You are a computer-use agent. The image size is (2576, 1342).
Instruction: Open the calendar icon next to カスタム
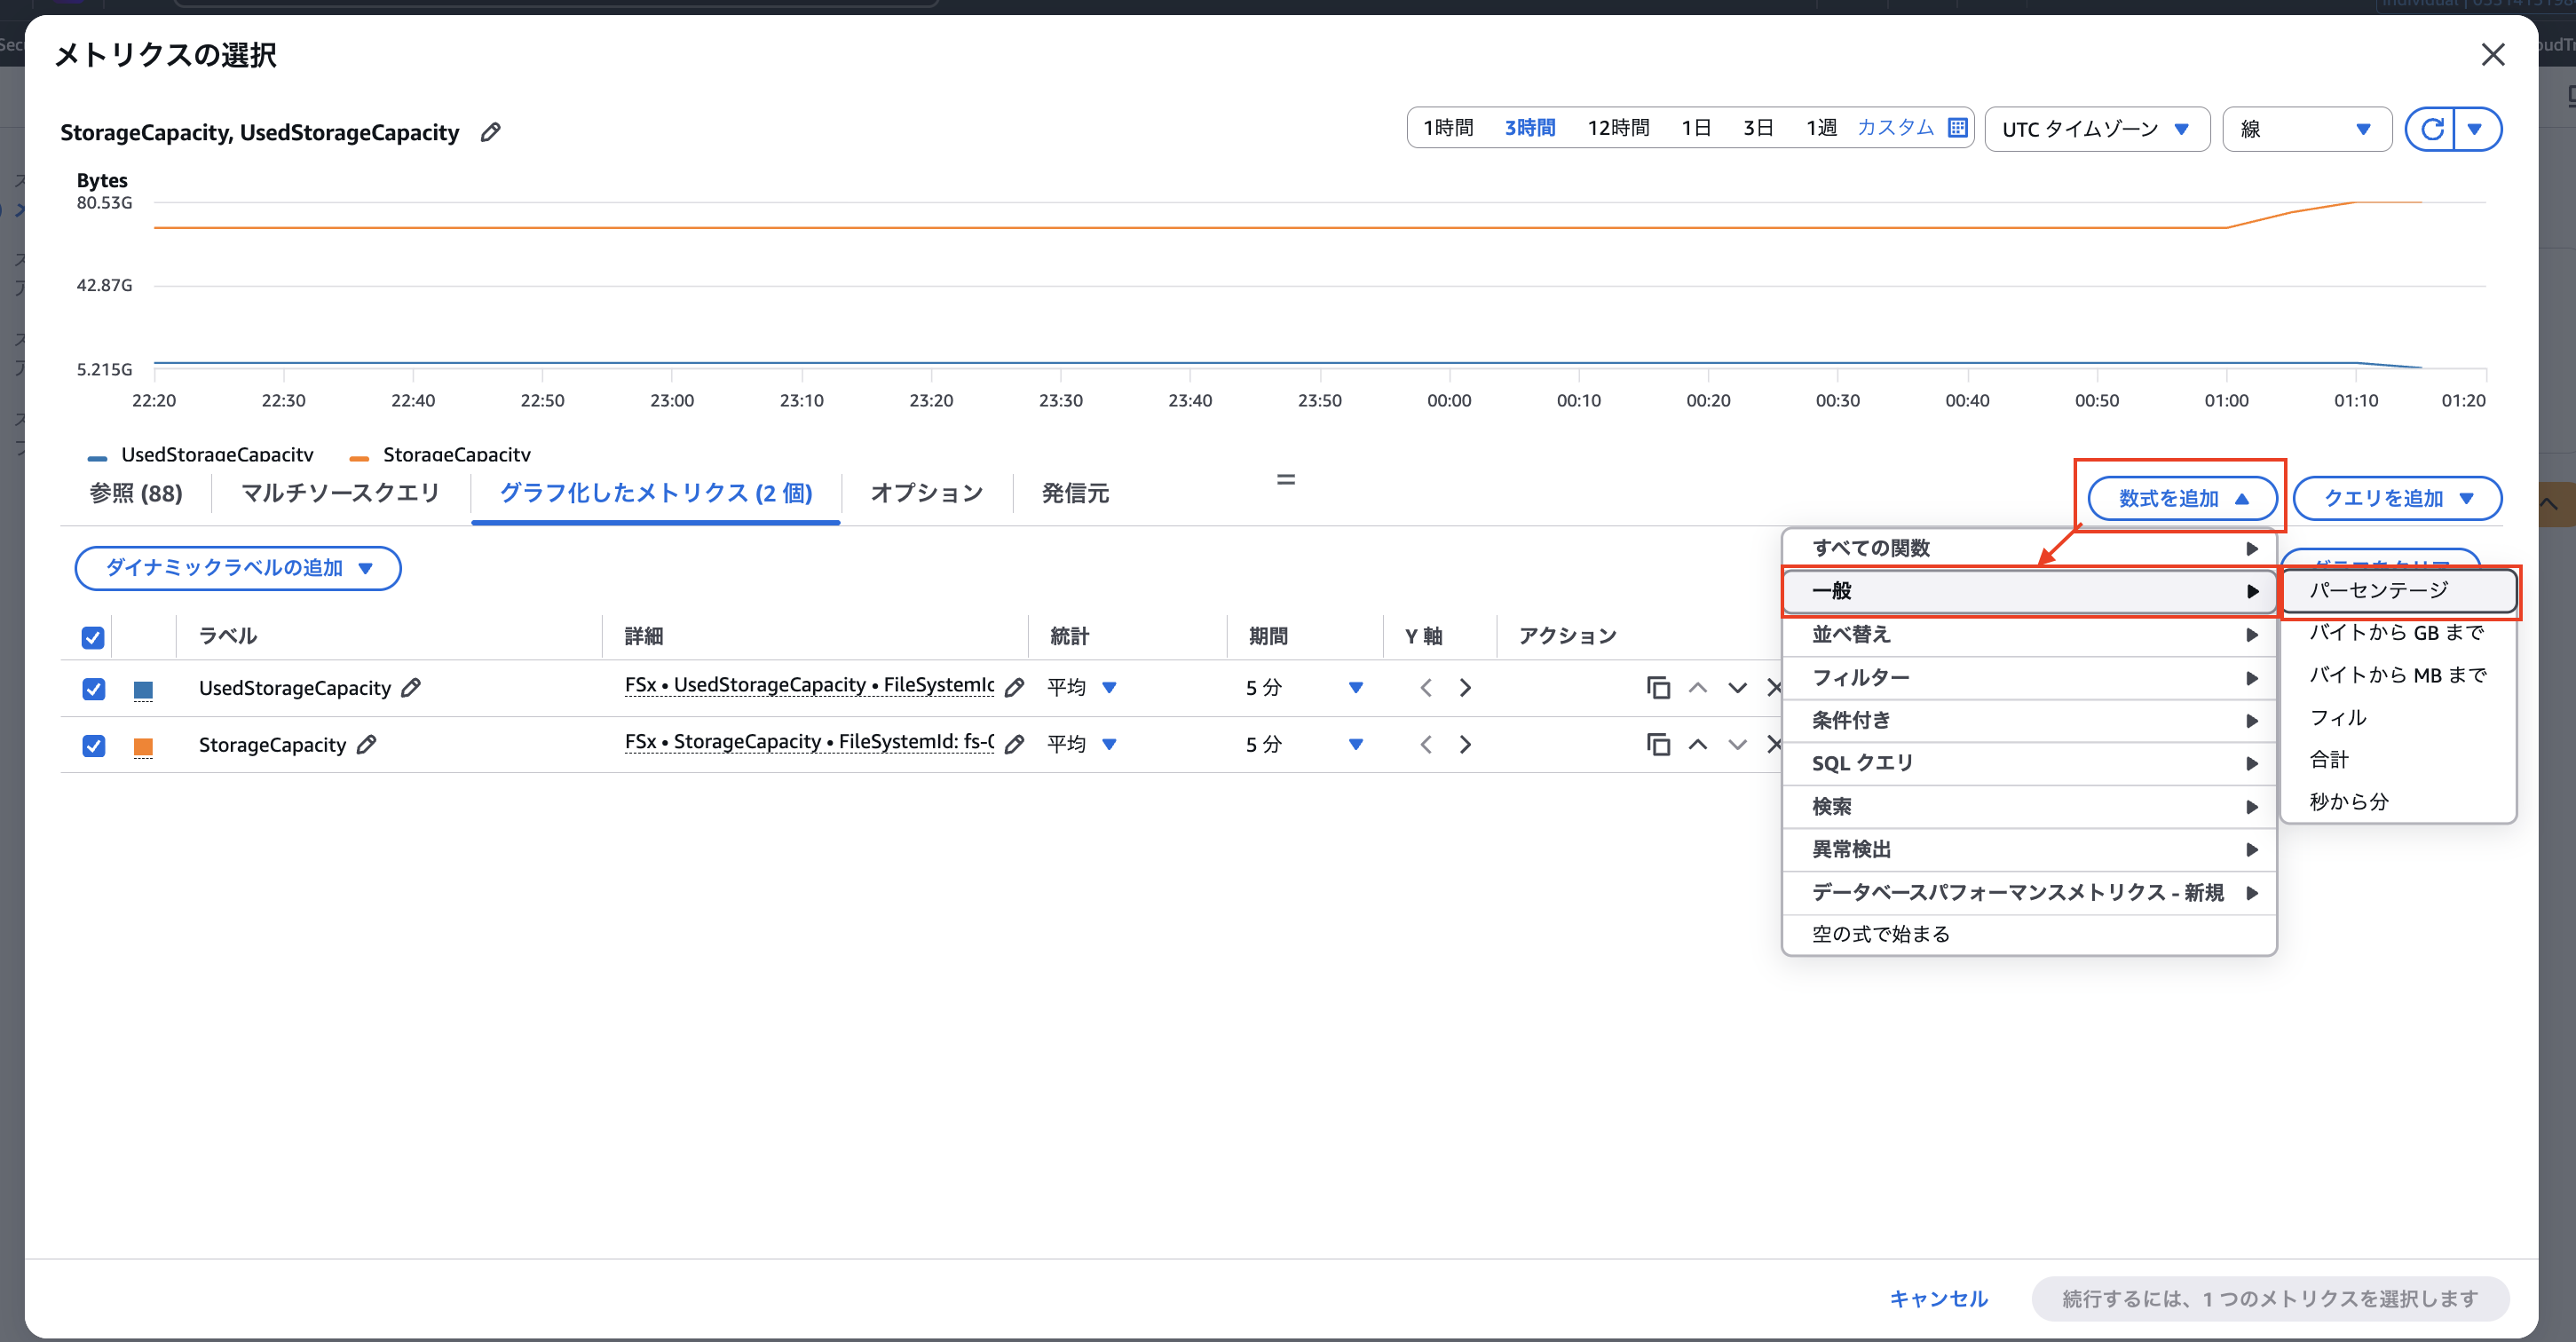click(x=1958, y=128)
